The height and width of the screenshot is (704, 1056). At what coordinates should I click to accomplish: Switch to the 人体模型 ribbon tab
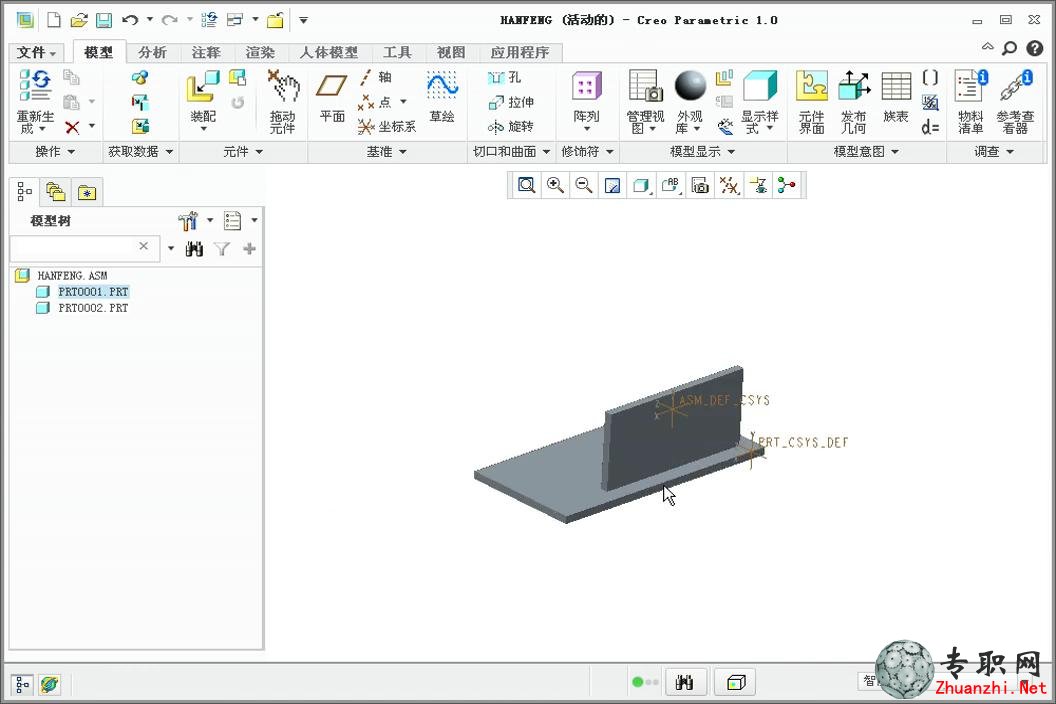click(329, 53)
